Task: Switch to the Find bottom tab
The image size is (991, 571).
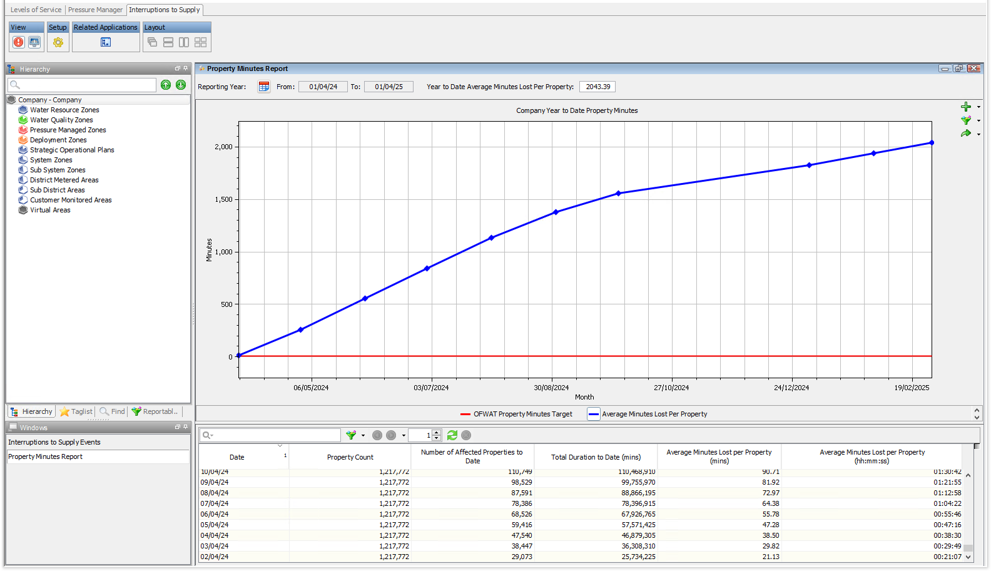Action: 112,412
